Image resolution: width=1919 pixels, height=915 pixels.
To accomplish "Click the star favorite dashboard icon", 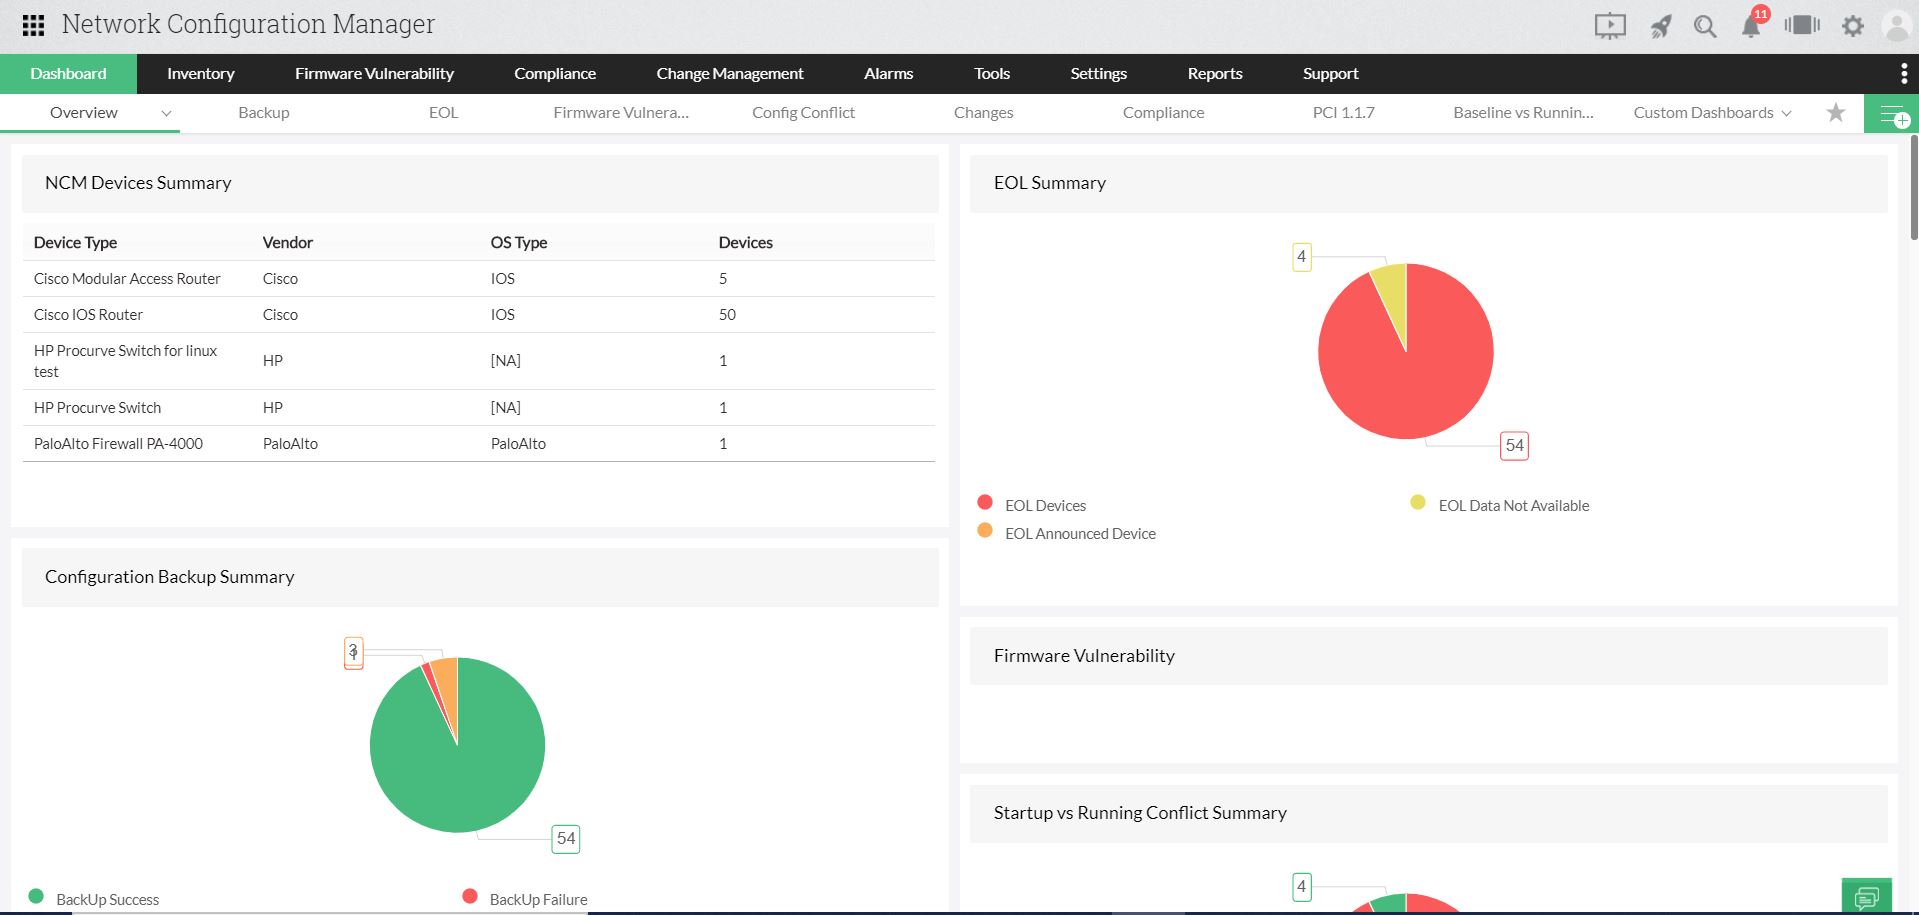I will [1836, 113].
